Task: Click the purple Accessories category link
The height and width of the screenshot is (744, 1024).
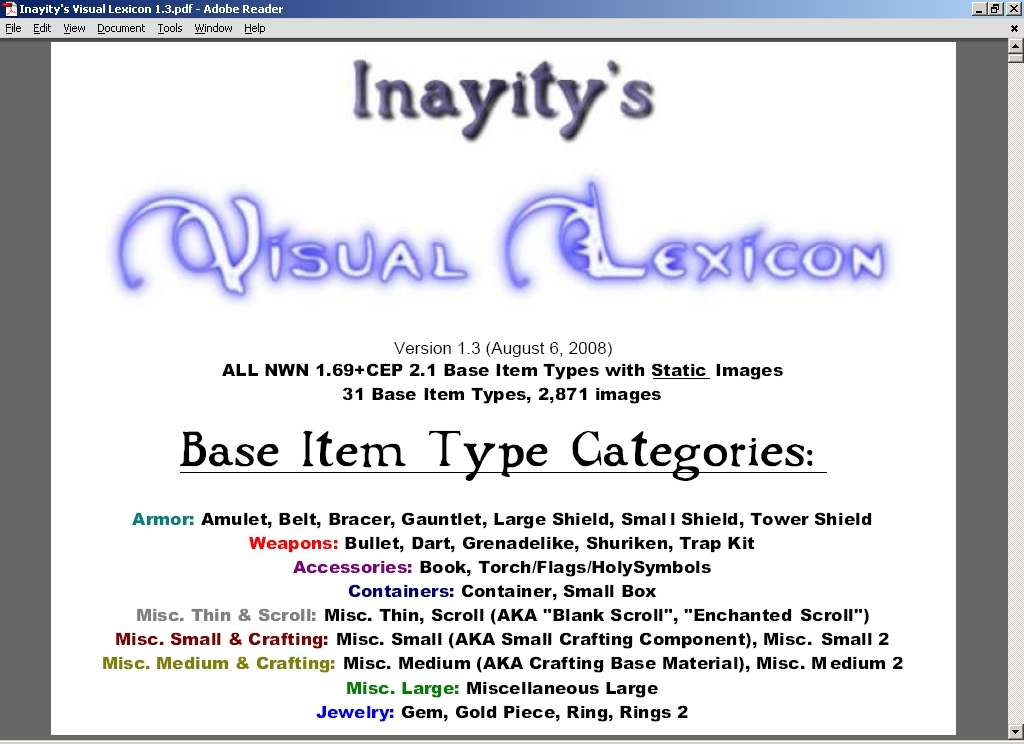Action: [x=353, y=567]
